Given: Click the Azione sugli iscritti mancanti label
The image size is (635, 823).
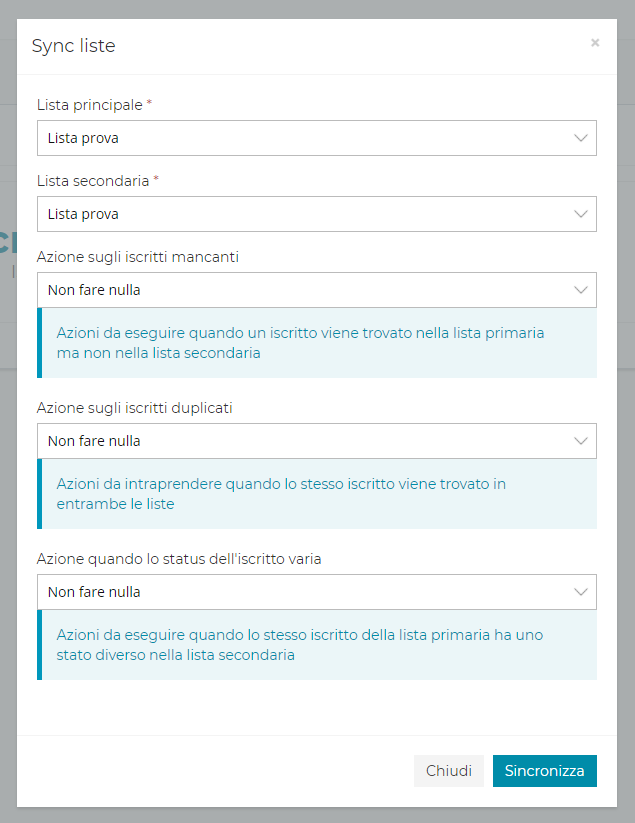Looking at the screenshot, I should point(138,257).
